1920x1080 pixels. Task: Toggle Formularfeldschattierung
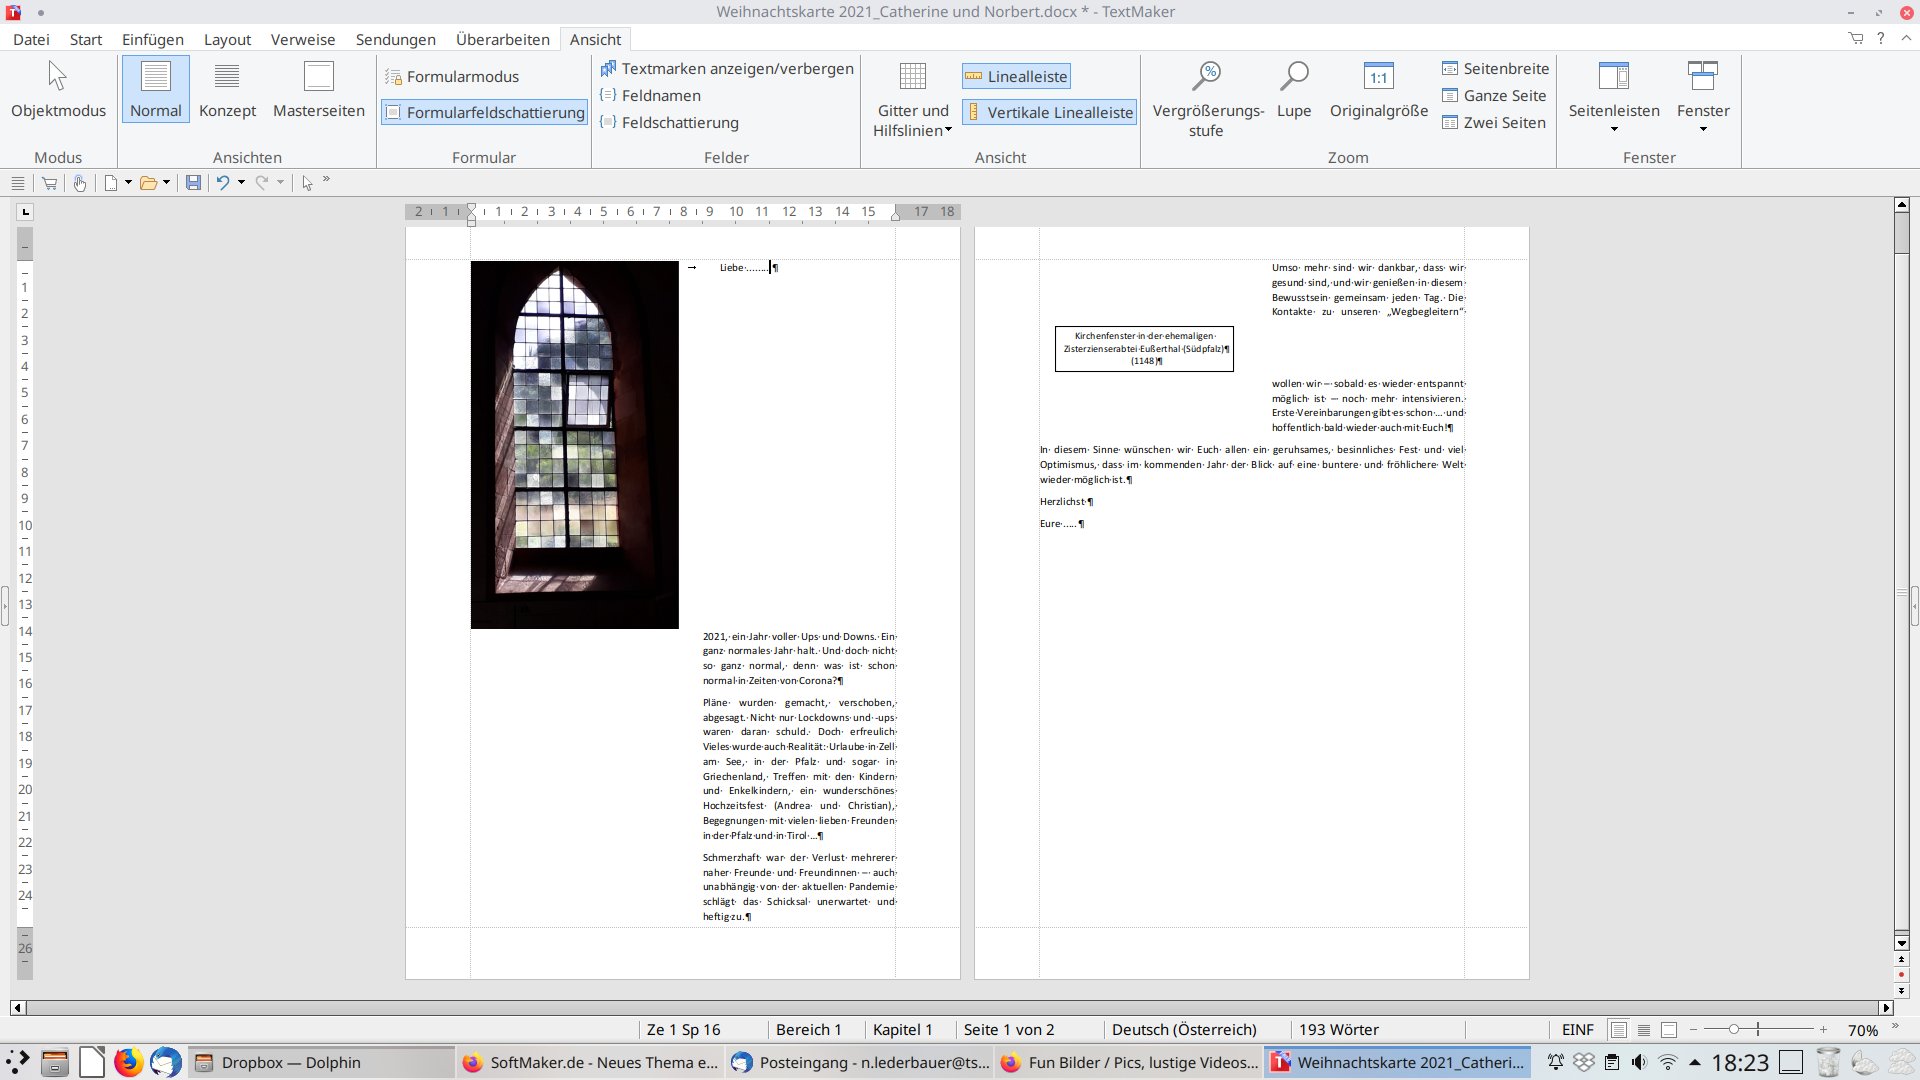click(485, 112)
